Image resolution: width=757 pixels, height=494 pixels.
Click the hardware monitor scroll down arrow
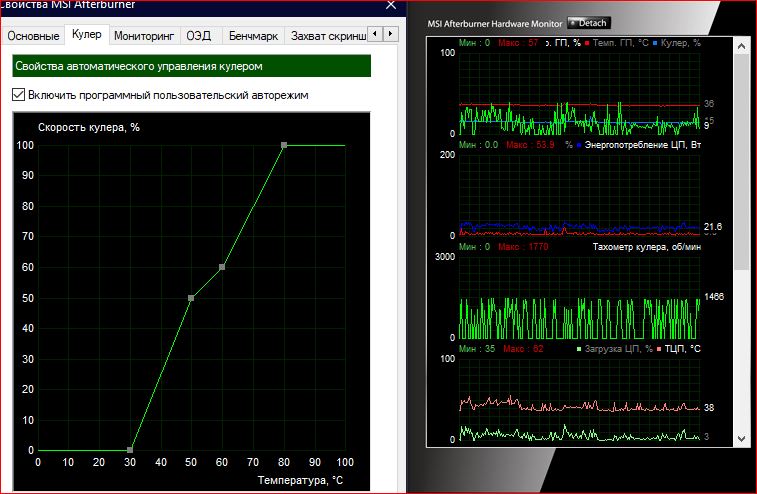point(742,439)
